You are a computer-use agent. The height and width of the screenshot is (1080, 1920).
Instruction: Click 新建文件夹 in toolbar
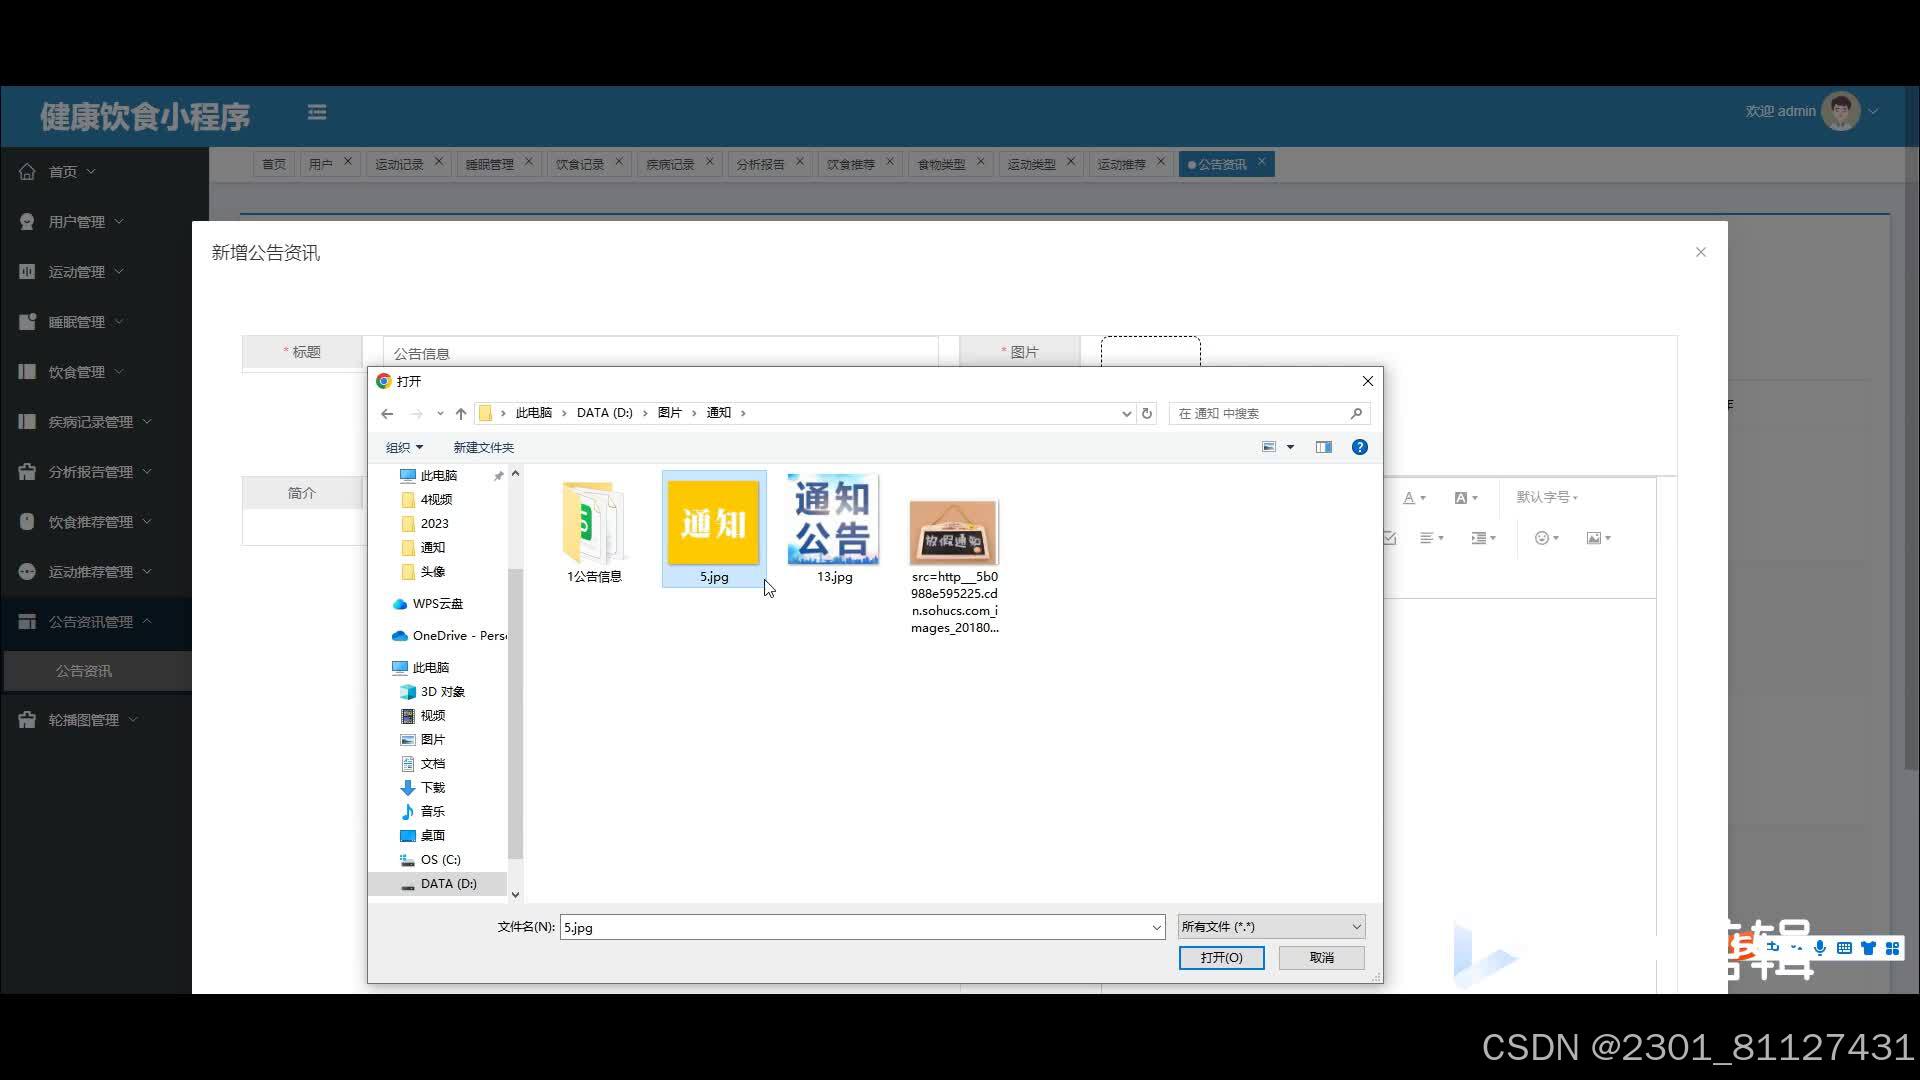point(483,447)
